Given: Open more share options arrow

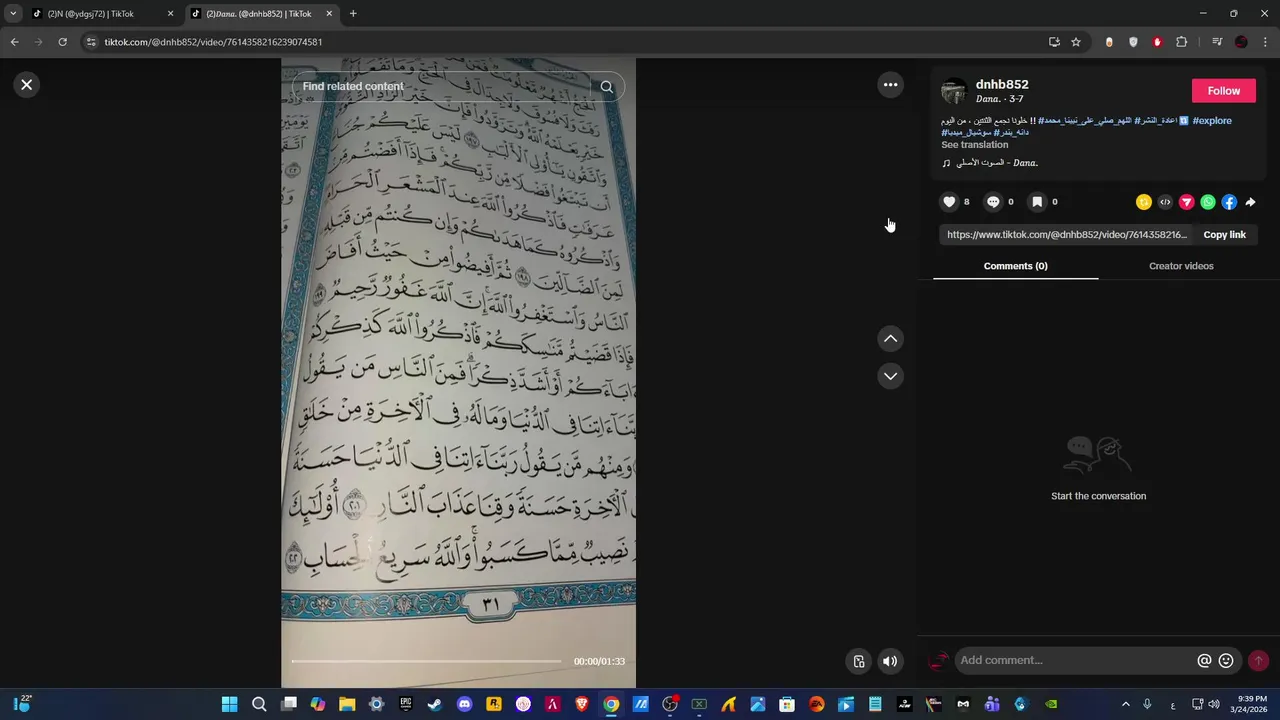Looking at the screenshot, I should (x=1250, y=202).
